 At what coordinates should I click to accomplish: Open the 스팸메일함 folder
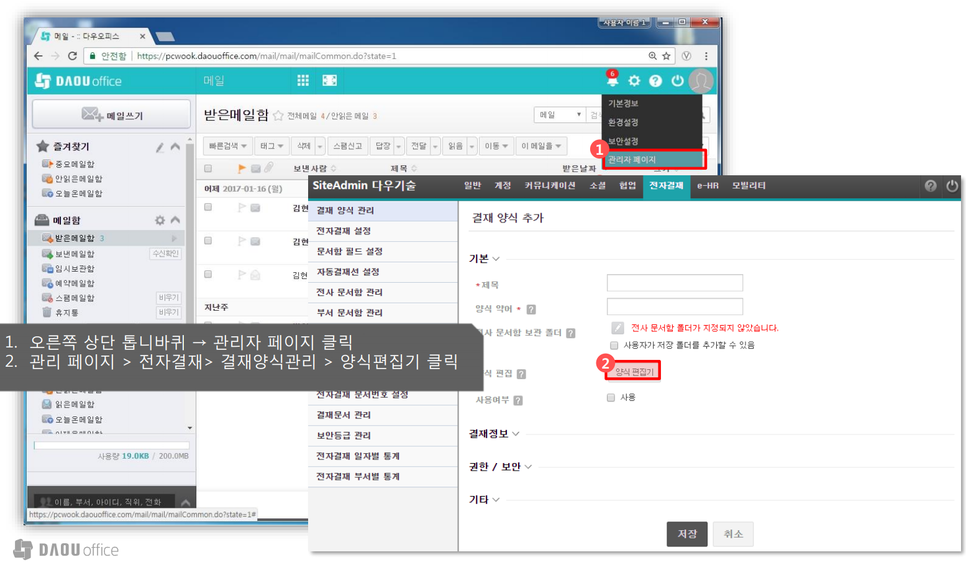pos(75,298)
